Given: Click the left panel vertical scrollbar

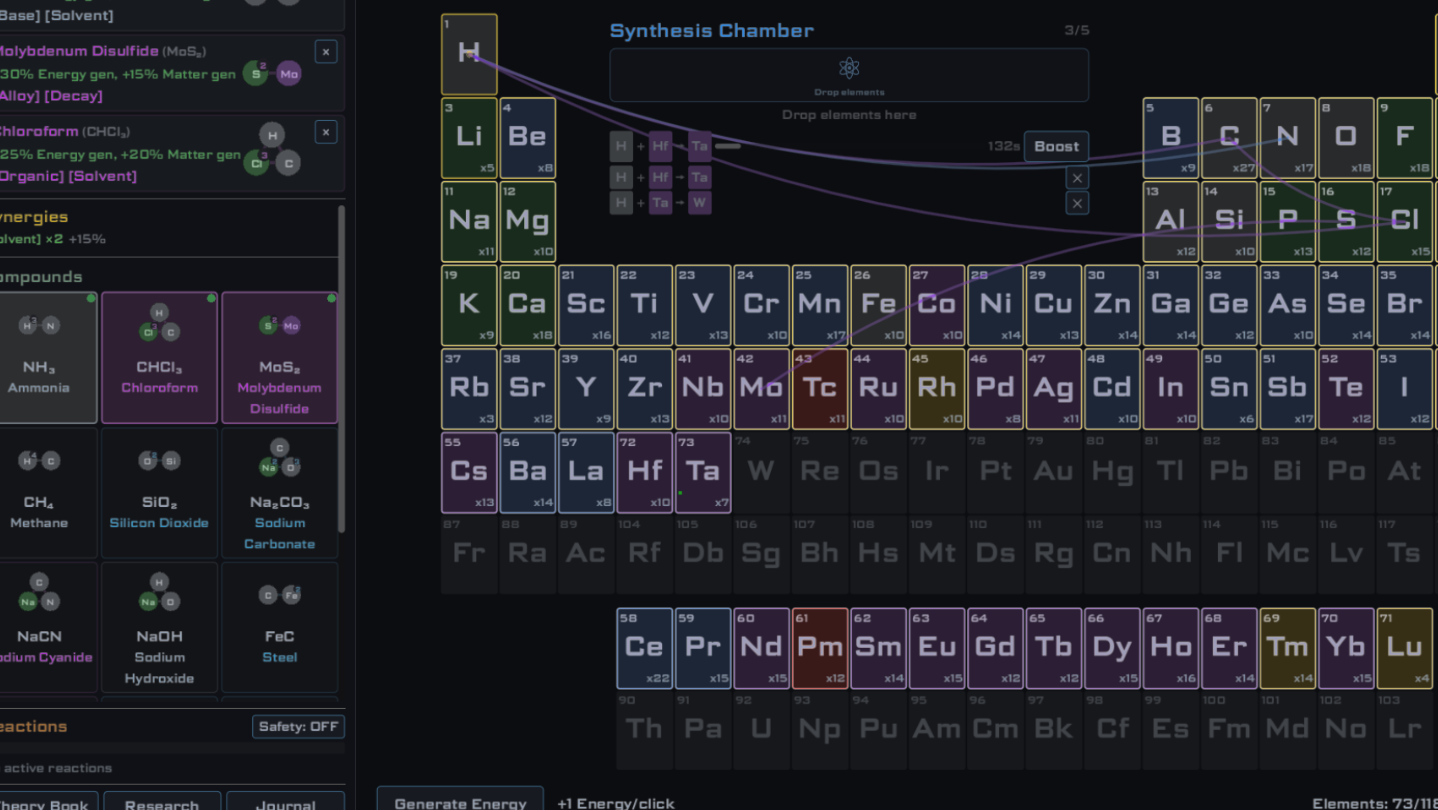Looking at the screenshot, I should [341, 370].
